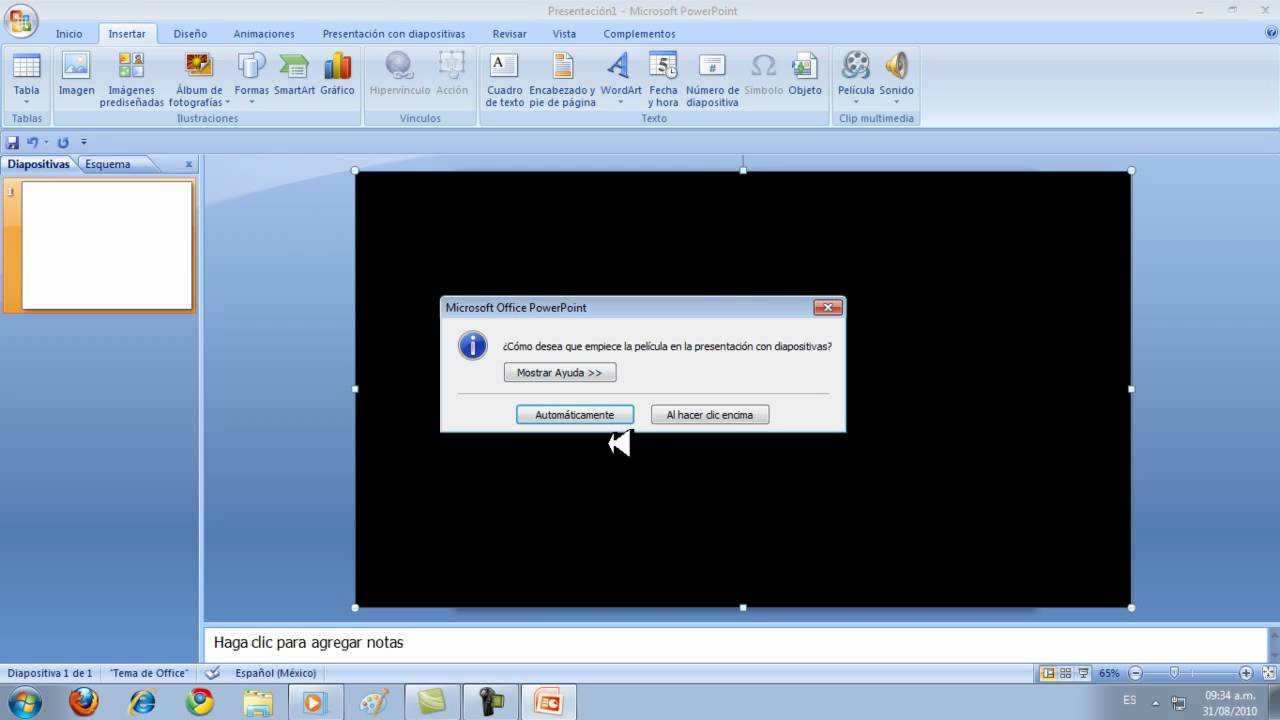Expand the Tabla dropdown arrow
Viewport: 1280px width, 720px height.
point(27,102)
